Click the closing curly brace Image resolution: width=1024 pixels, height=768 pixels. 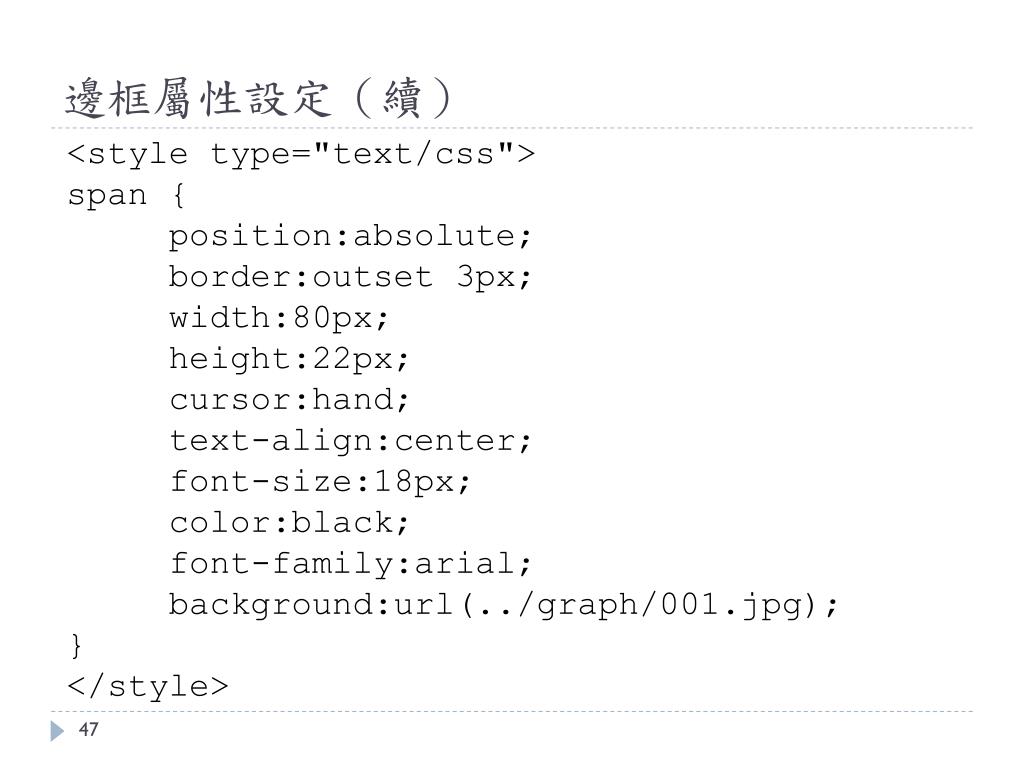coord(76,646)
